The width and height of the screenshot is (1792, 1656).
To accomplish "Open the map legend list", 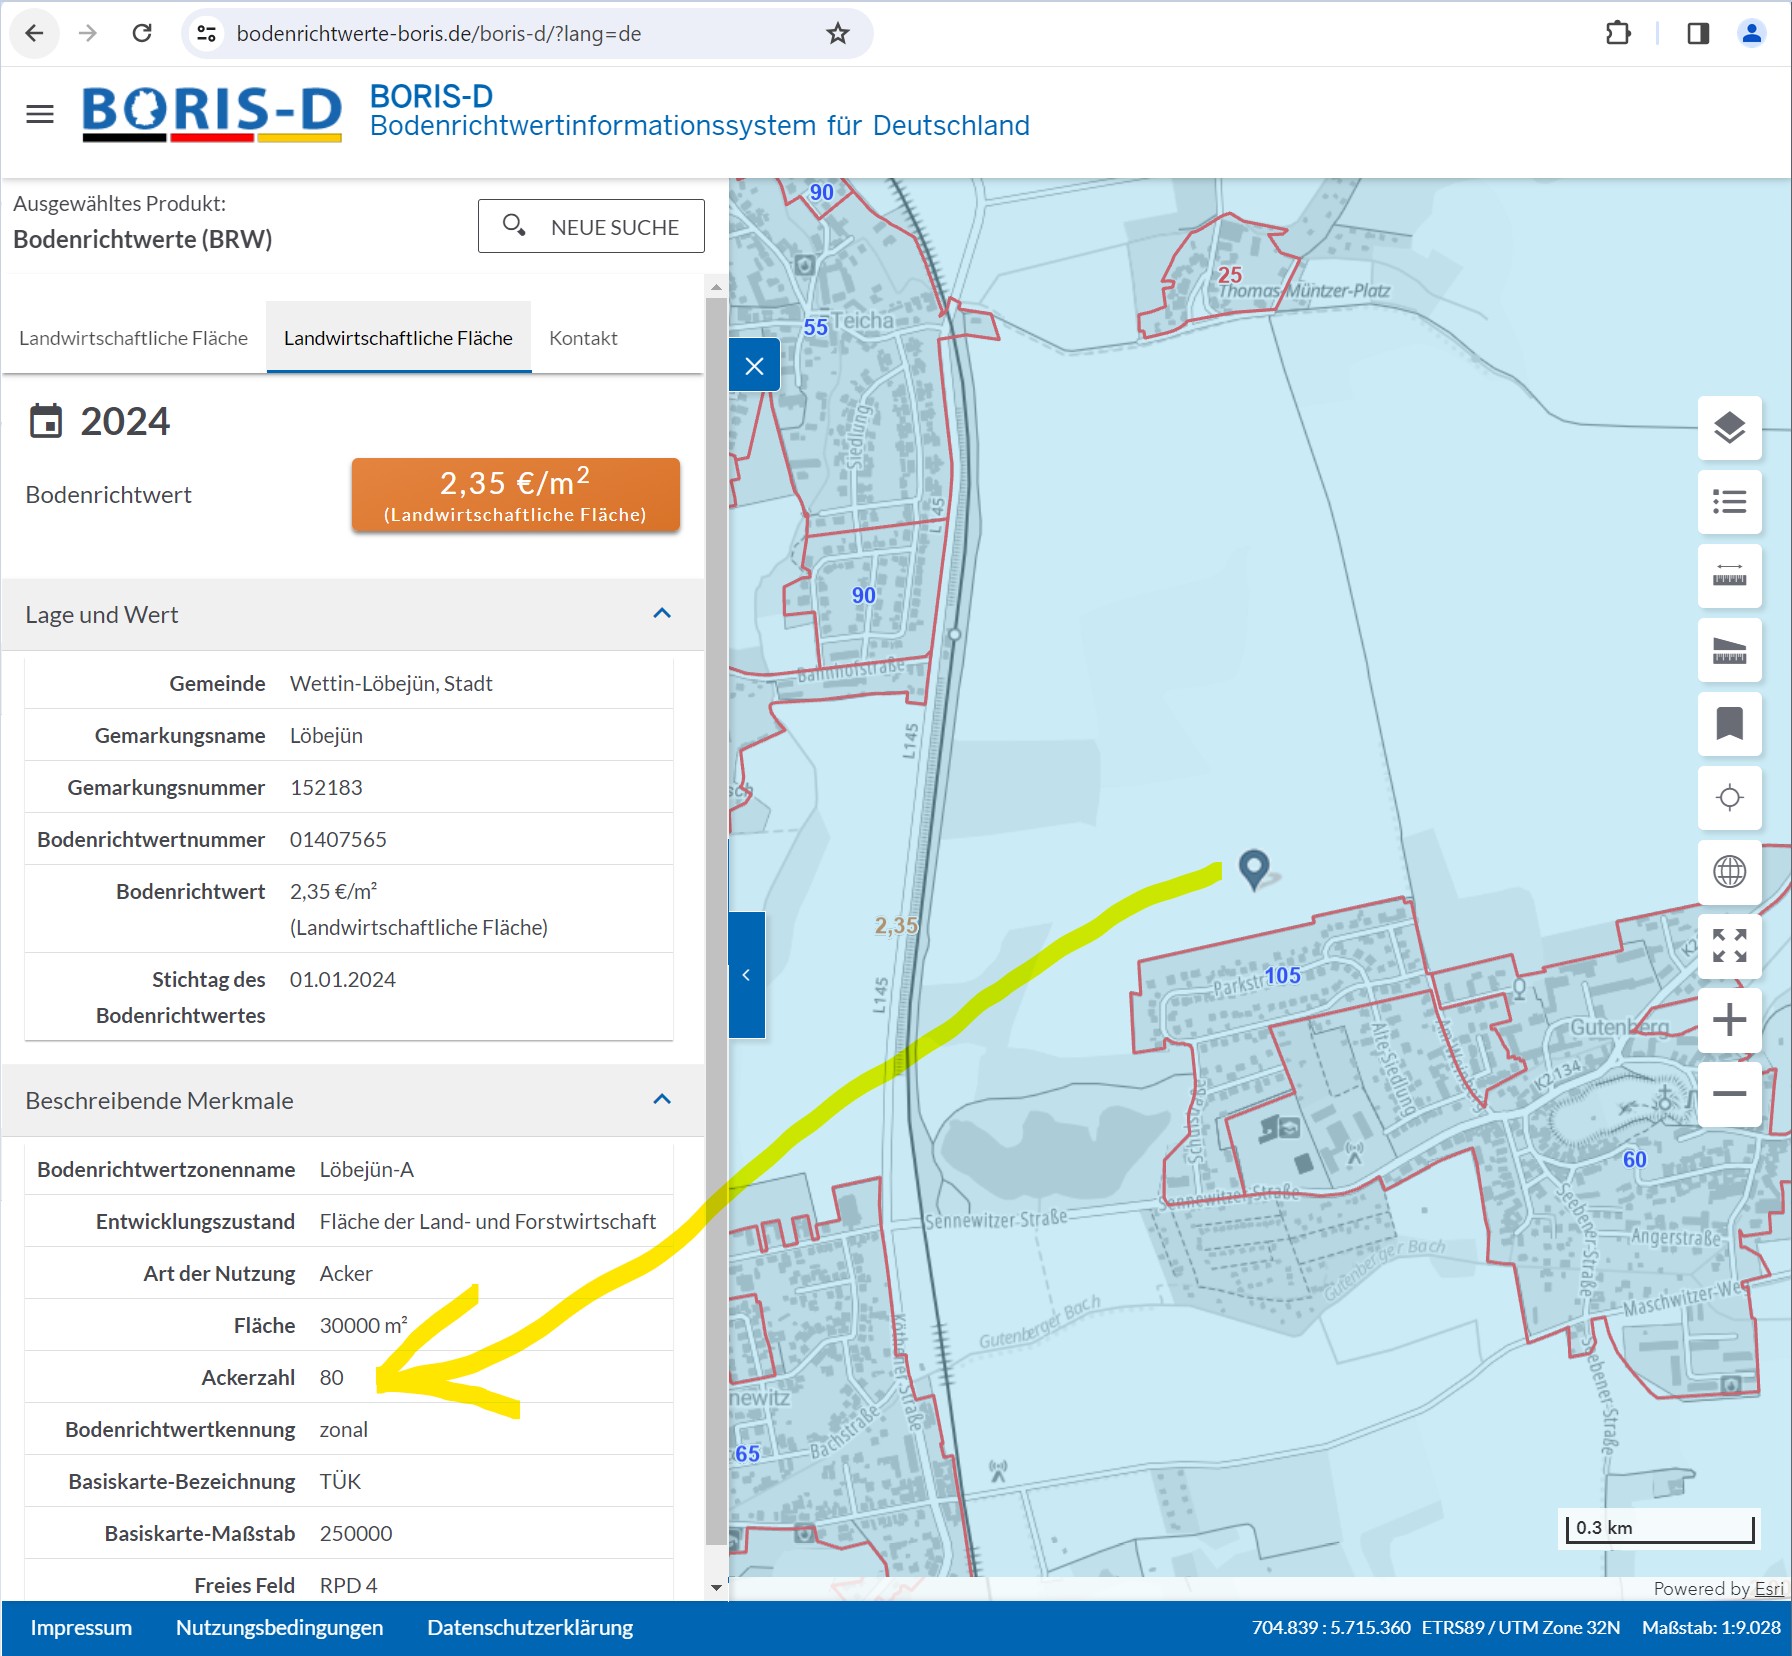I will click(1729, 502).
